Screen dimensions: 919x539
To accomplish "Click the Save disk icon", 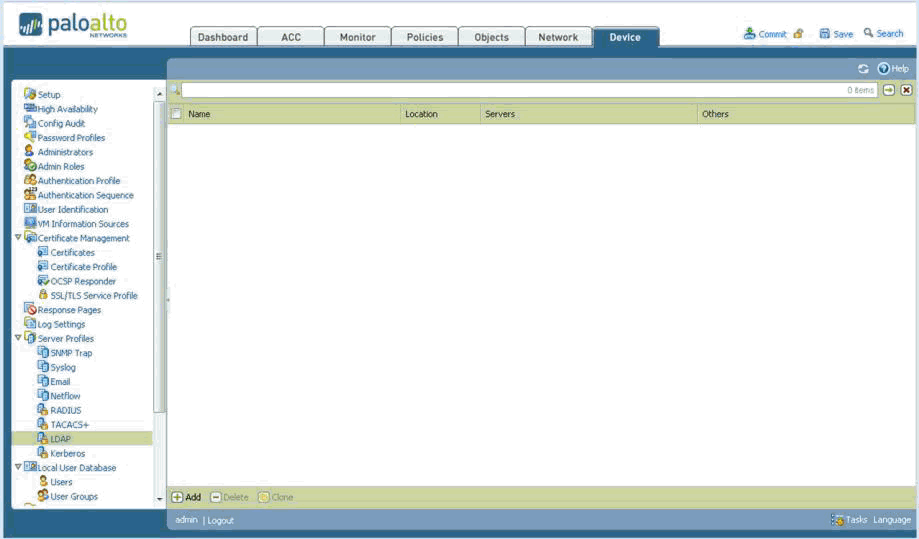I will pyautogui.click(x=825, y=34).
